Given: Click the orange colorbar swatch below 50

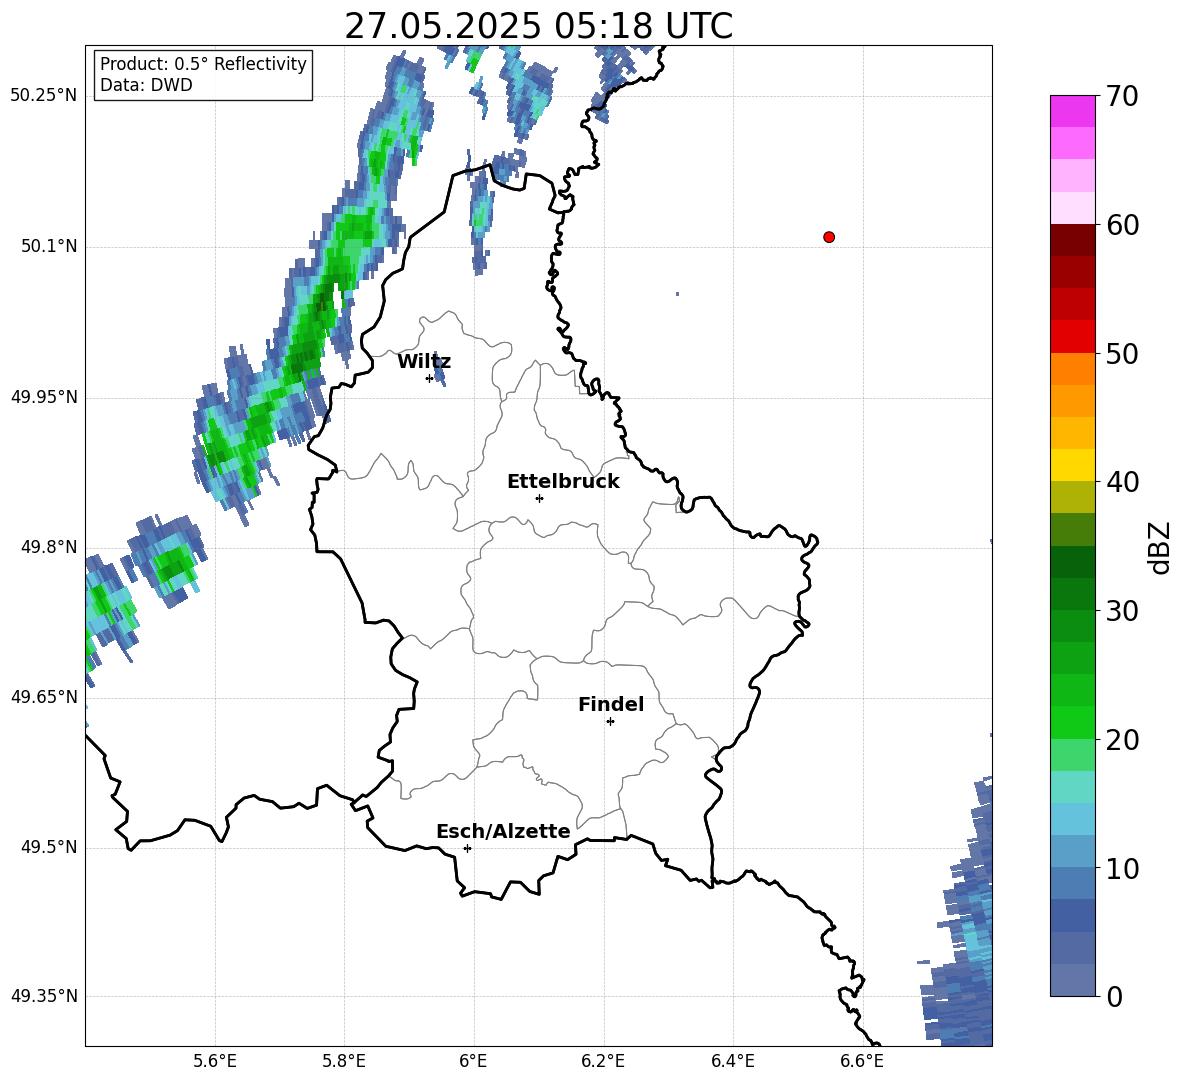Looking at the screenshot, I should tap(1072, 368).
